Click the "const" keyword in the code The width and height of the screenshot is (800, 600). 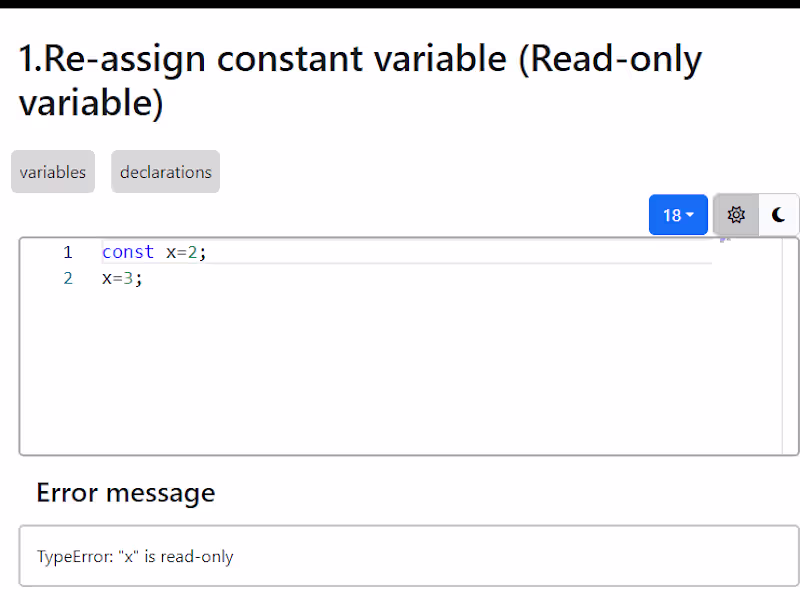[128, 252]
